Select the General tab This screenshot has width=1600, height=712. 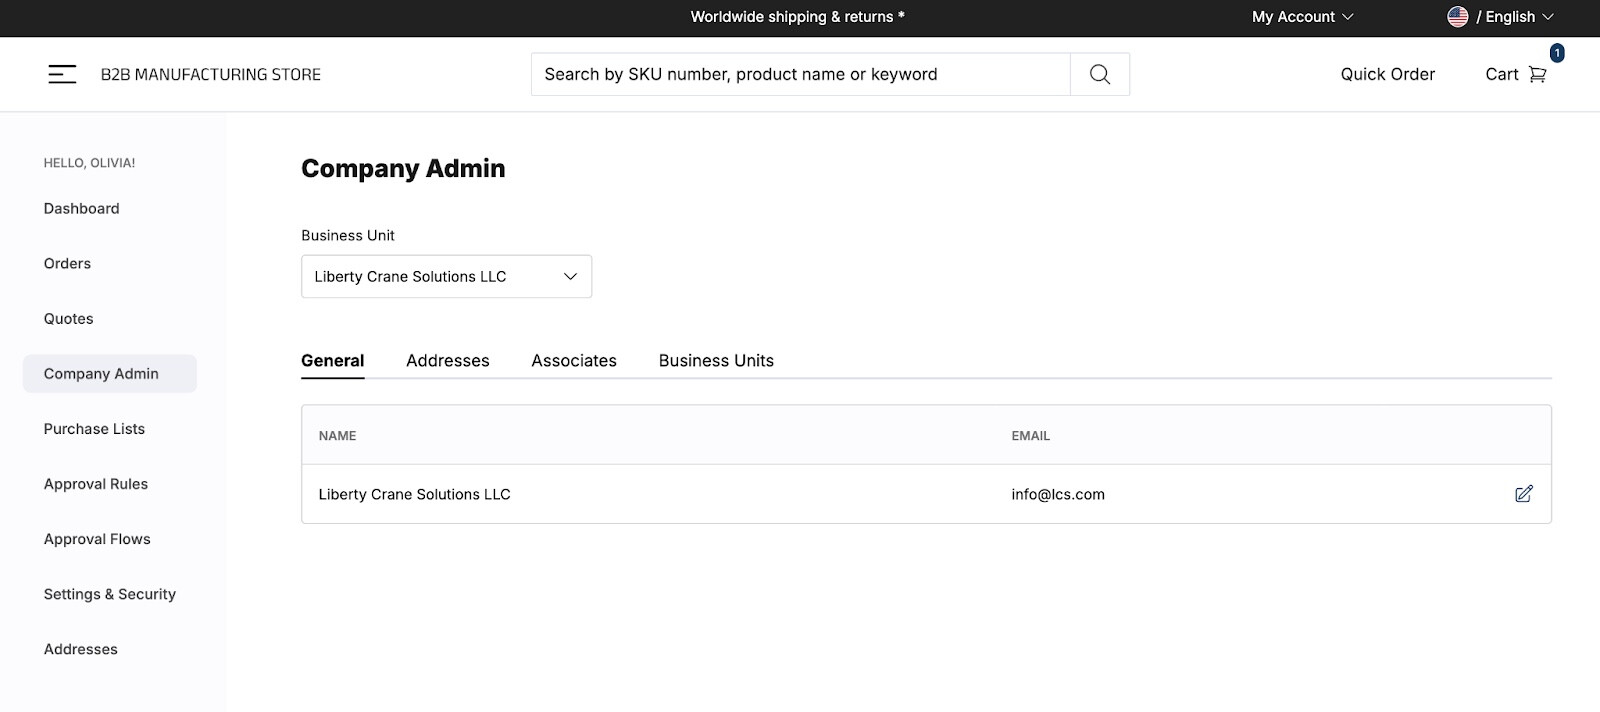pyautogui.click(x=332, y=361)
